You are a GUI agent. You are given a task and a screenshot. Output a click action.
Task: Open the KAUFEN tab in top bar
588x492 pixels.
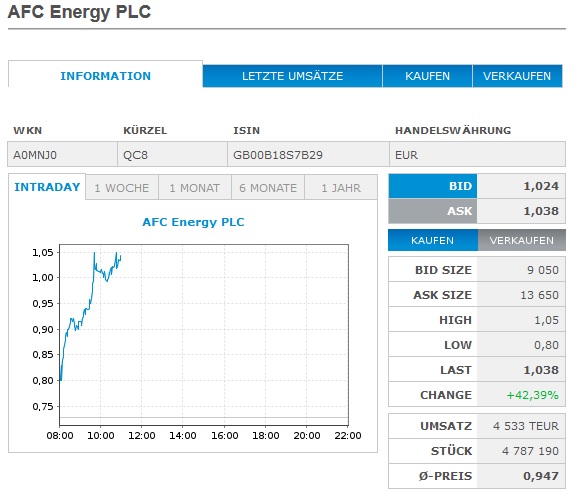coord(428,76)
